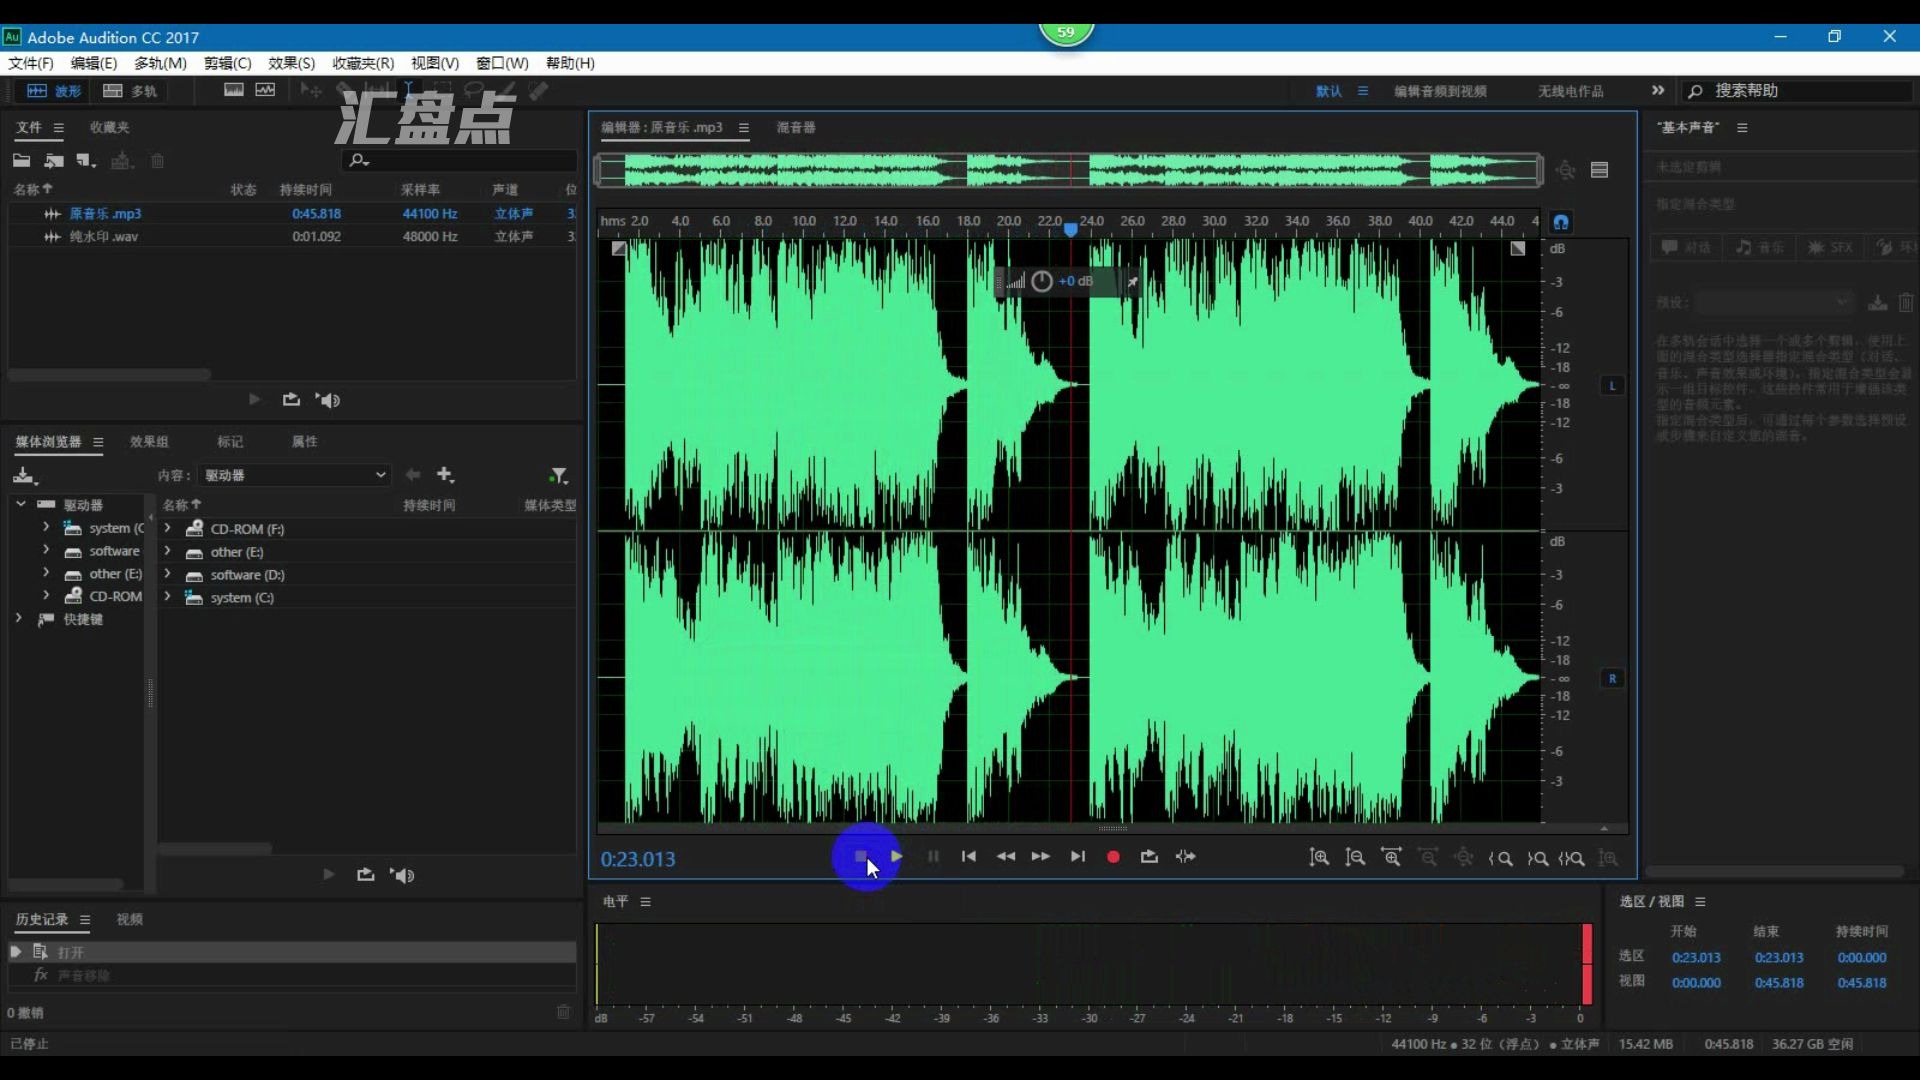Open editor panel menu icon
Viewport: 1920px width, 1080px height.
point(744,128)
